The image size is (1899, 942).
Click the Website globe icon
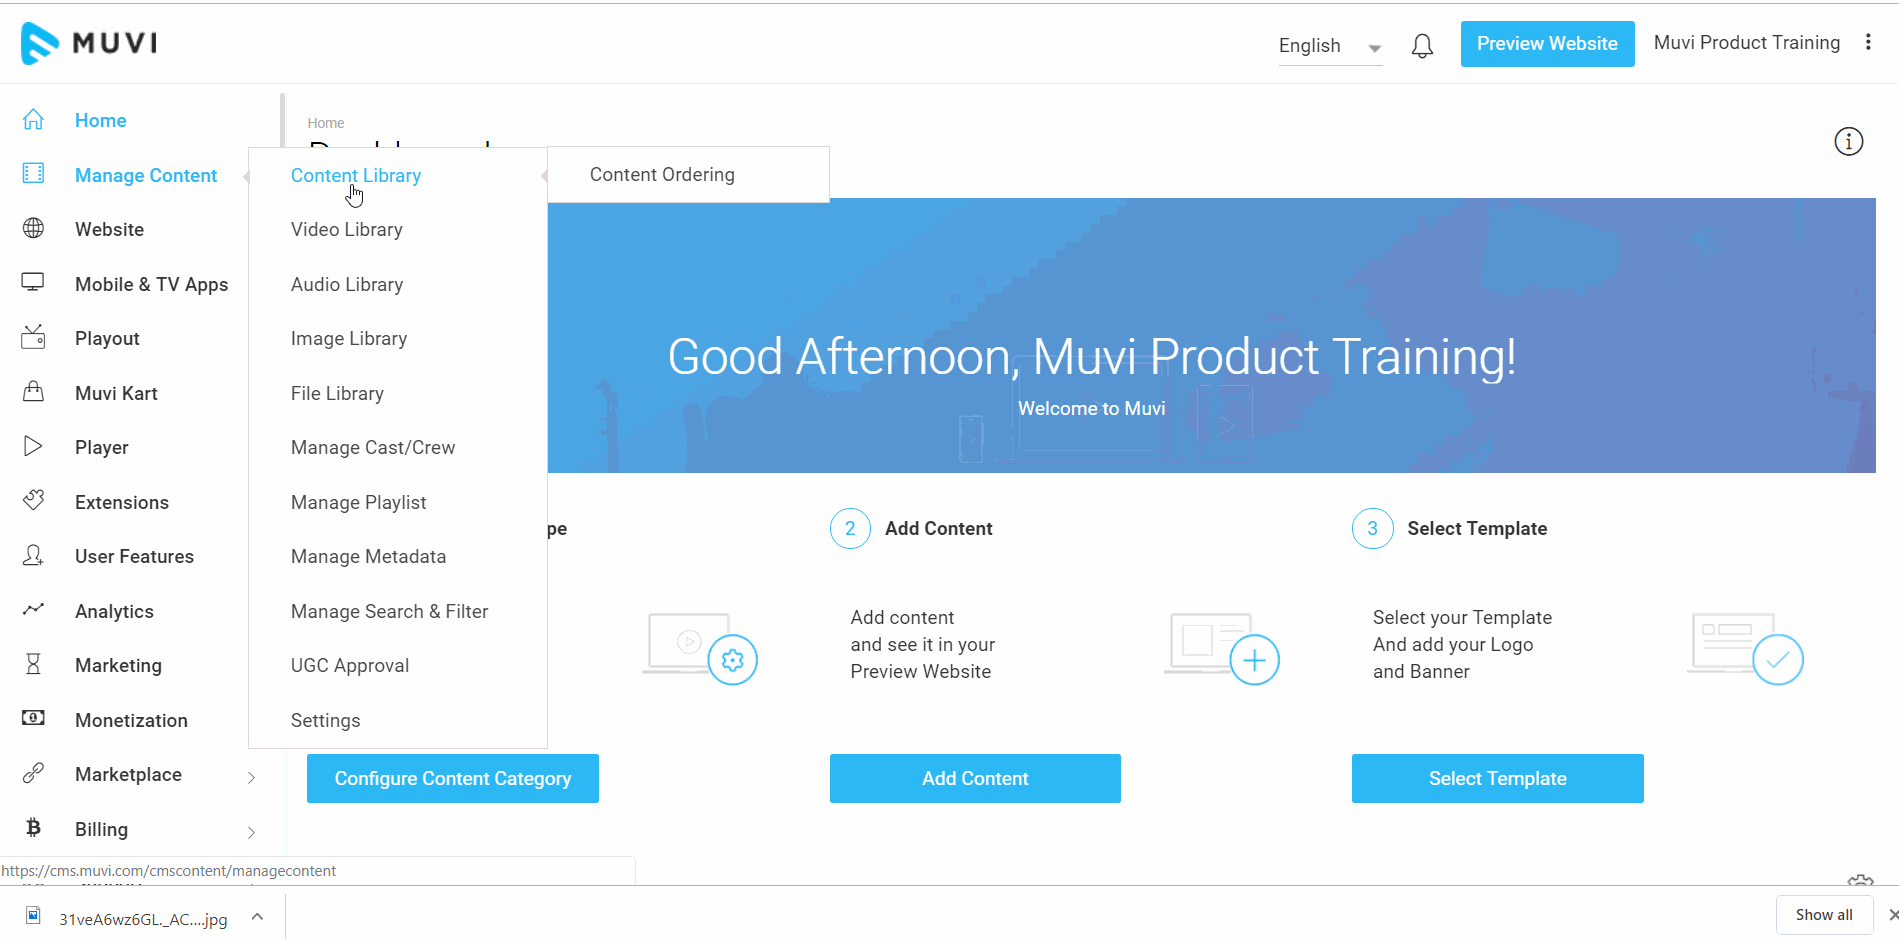[33, 229]
